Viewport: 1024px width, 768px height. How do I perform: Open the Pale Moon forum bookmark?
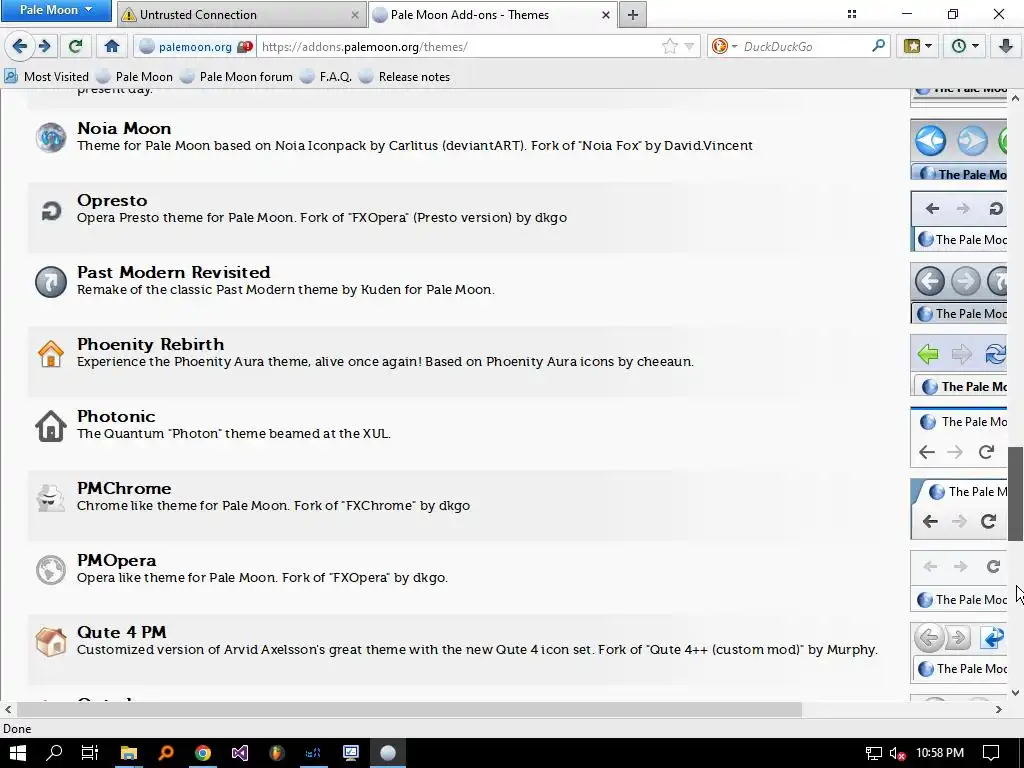pyautogui.click(x=236, y=76)
